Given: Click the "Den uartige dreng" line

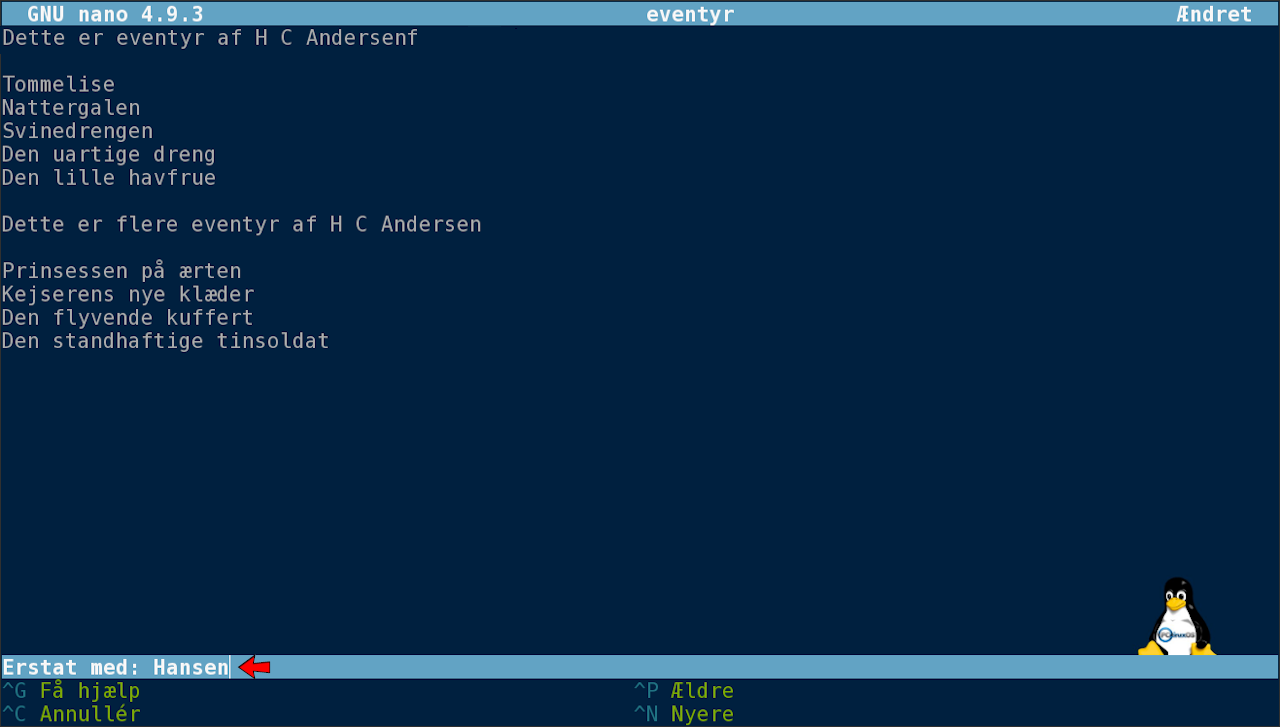Looking at the screenshot, I should pyautogui.click(x=109, y=154).
